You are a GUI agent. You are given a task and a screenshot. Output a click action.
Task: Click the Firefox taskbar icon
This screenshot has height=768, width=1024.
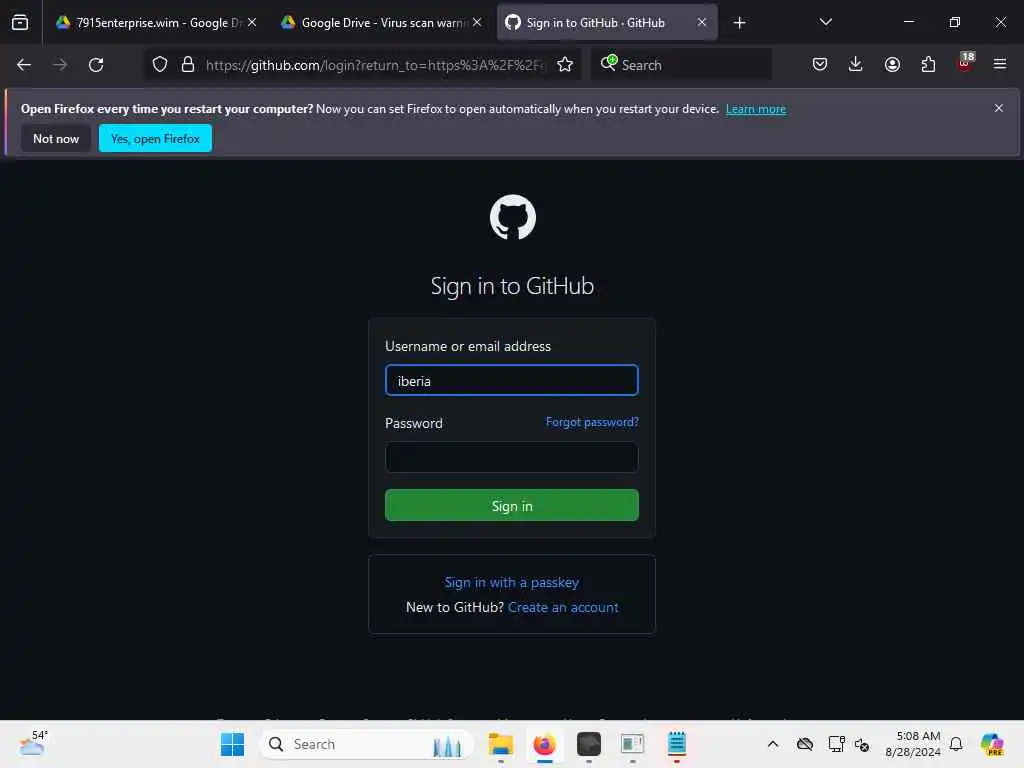(545, 744)
